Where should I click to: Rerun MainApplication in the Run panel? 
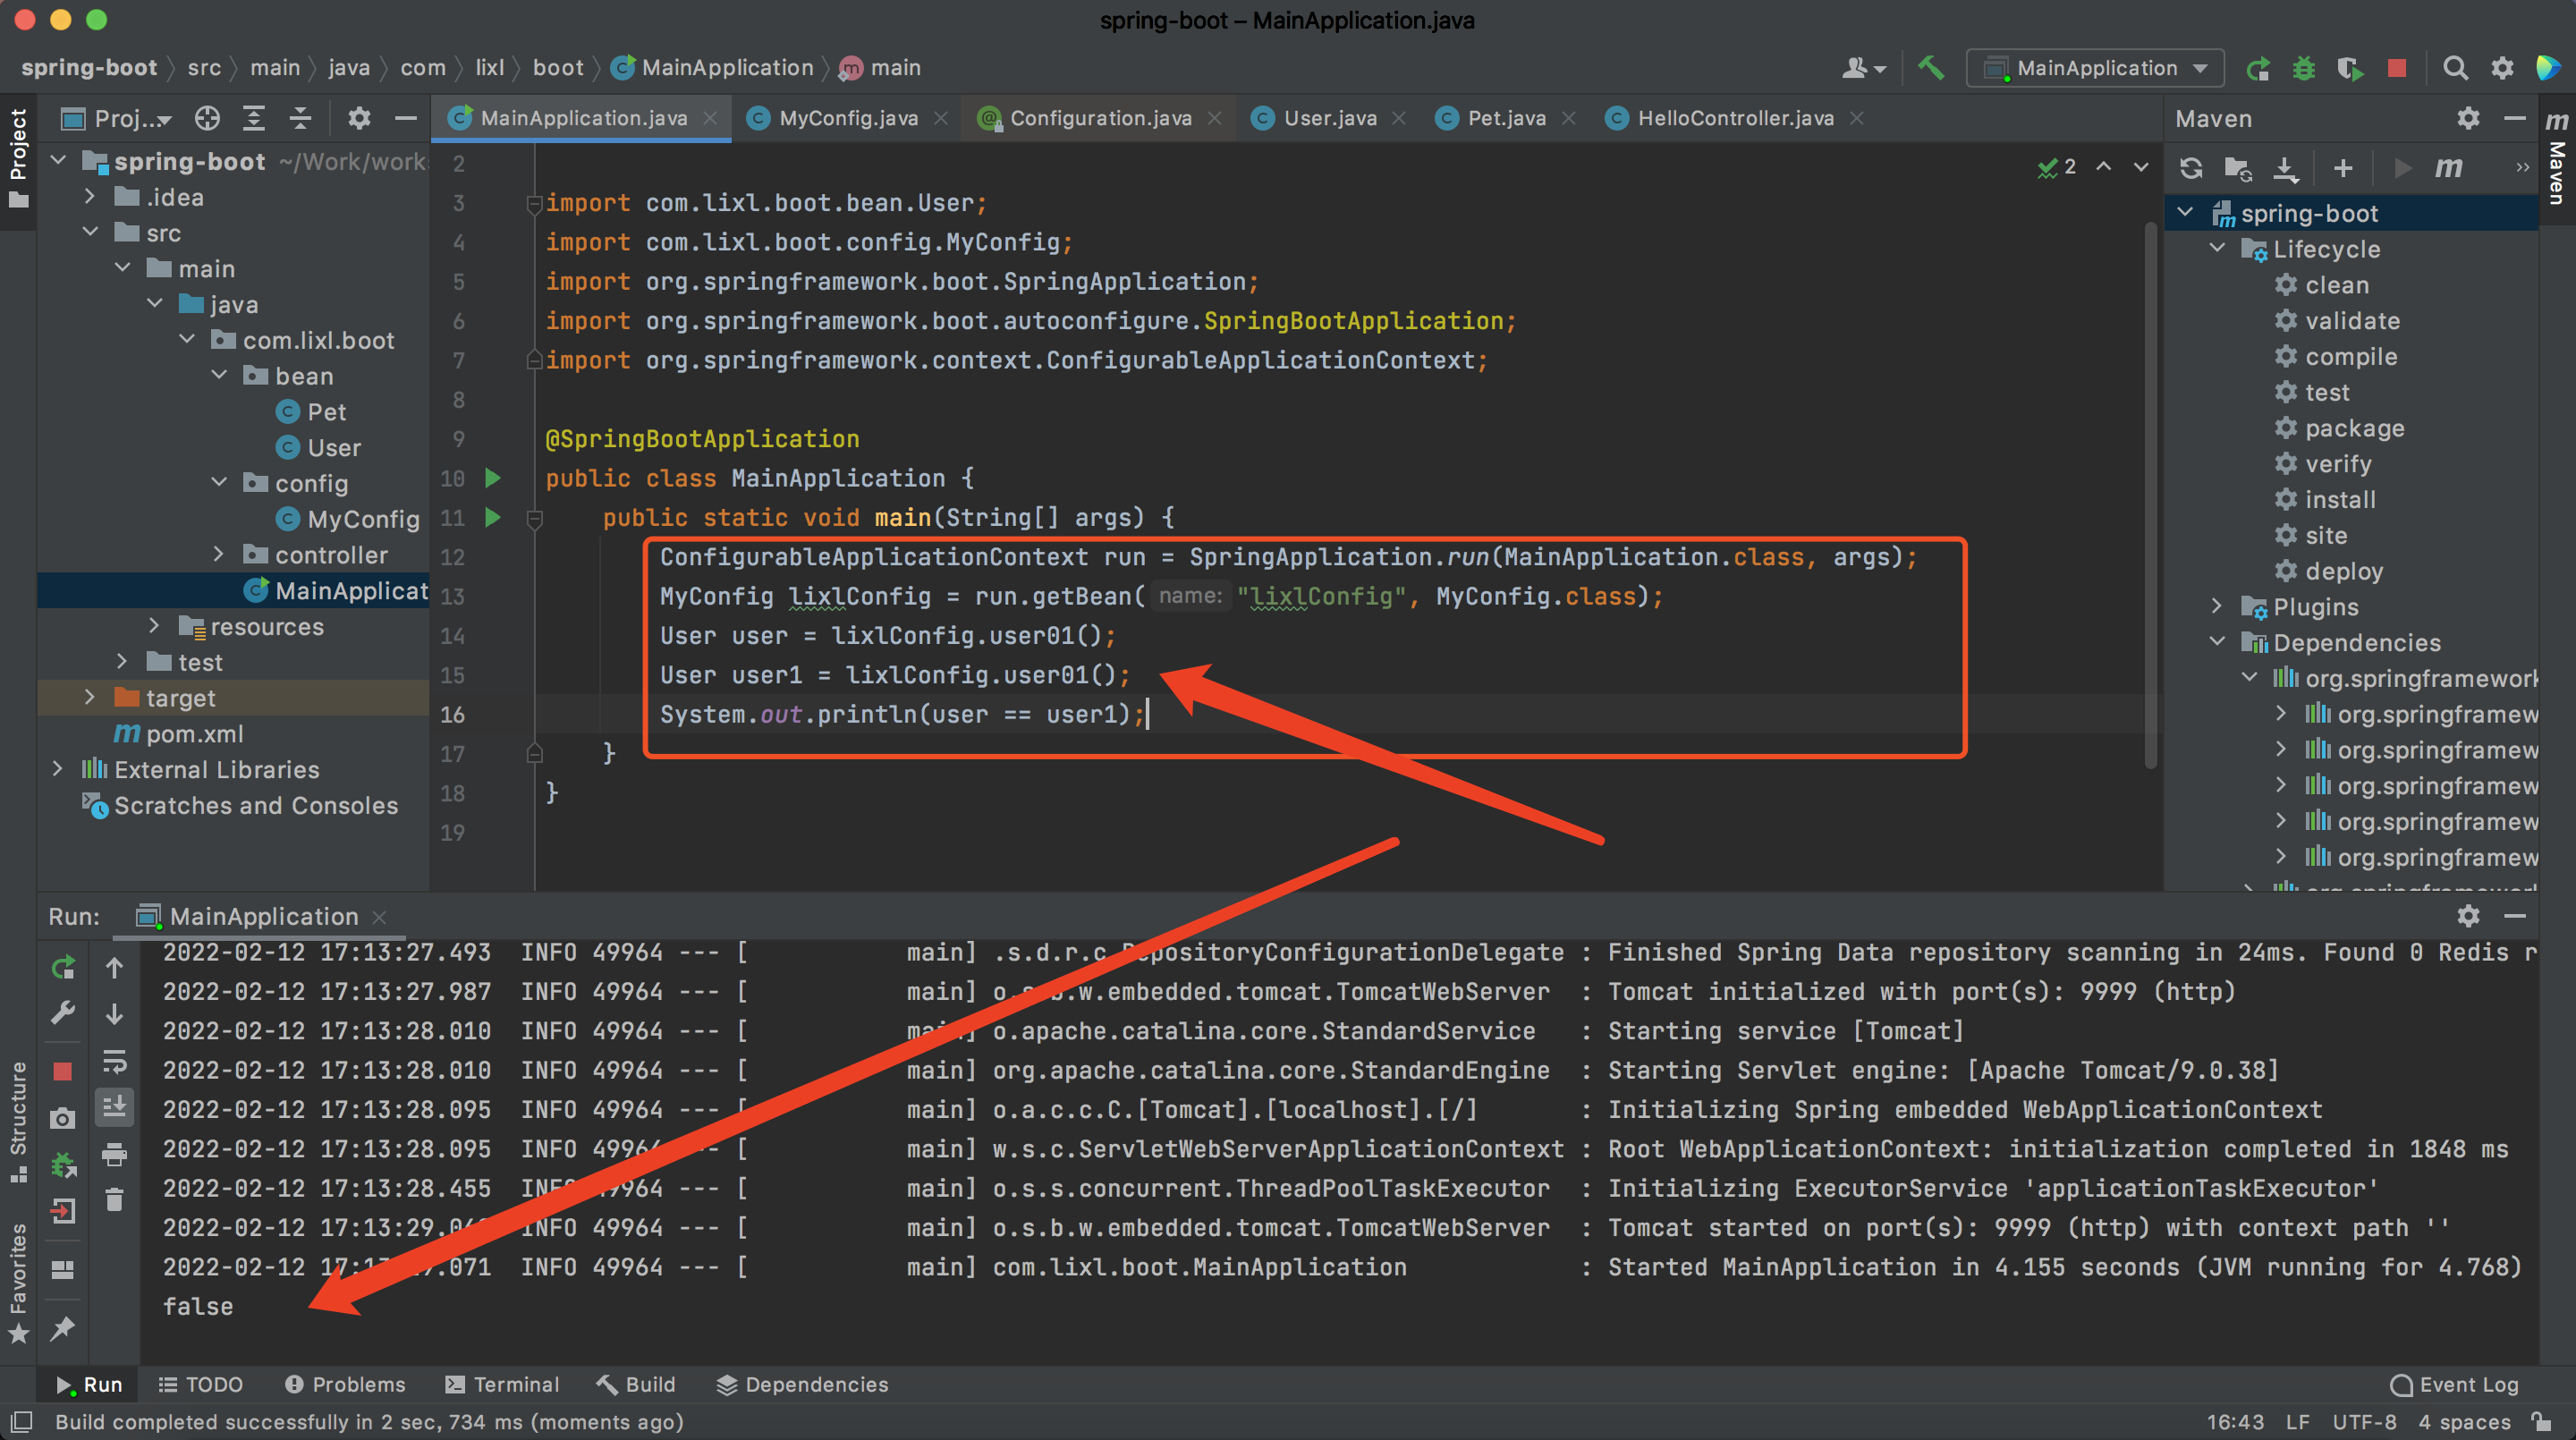[63, 966]
